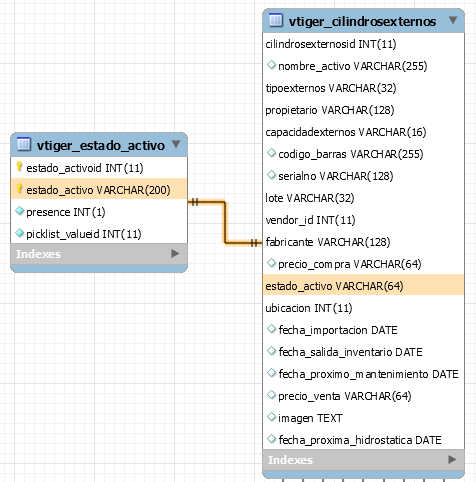
Task: Click diamond icon beside fecha_importacion DATE
Action: pos(271,329)
